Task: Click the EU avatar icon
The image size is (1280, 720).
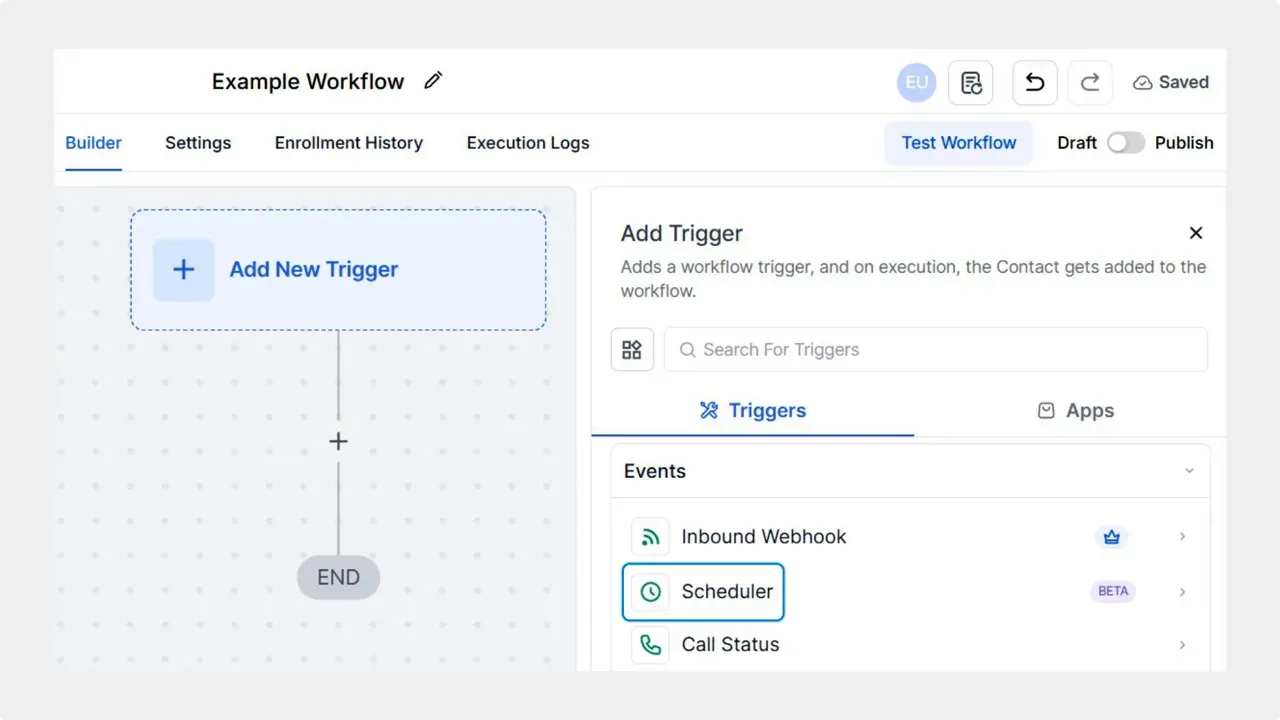Action: (915, 82)
